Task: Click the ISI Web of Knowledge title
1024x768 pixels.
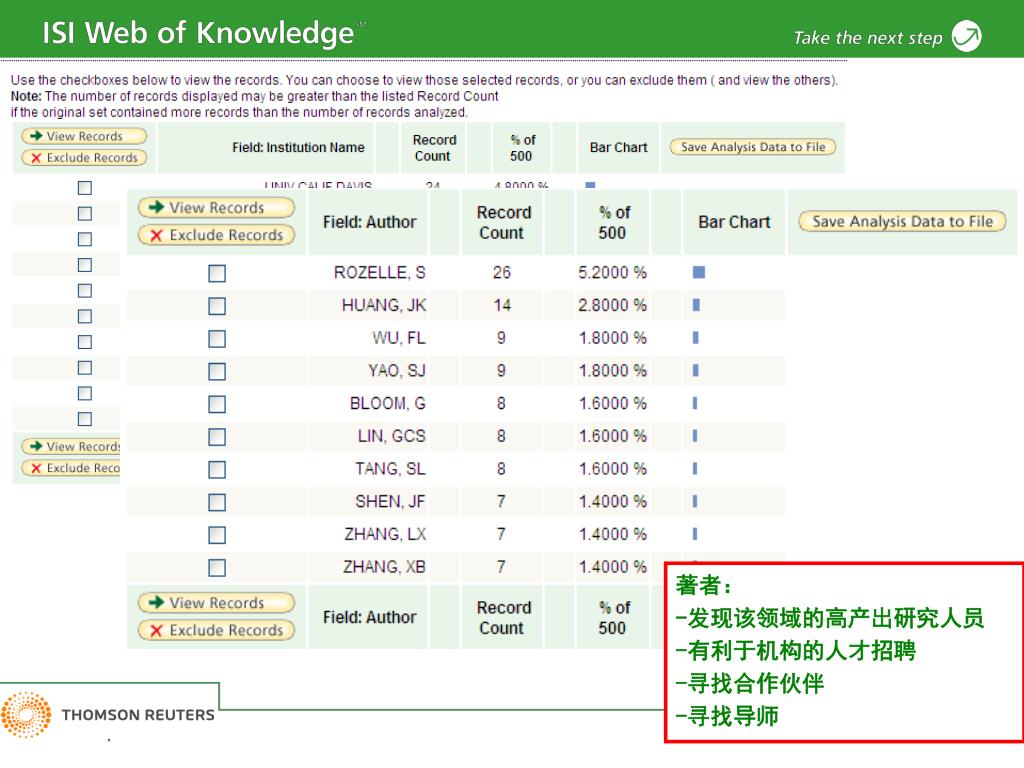Action: click(x=199, y=33)
